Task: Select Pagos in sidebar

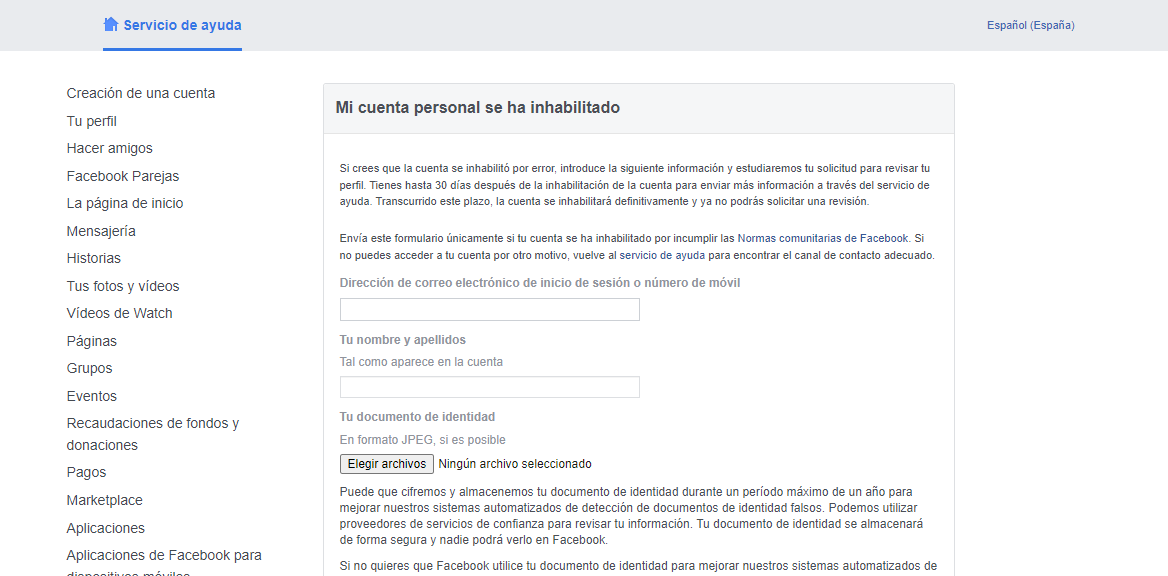Action: tap(86, 472)
